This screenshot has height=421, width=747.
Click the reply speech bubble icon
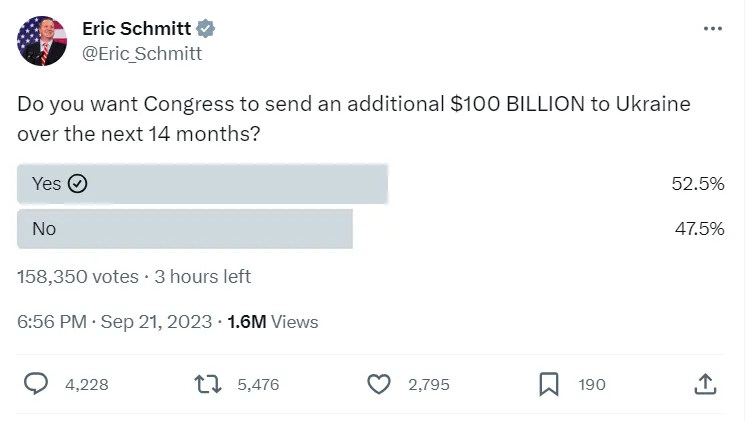(x=37, y=384)
